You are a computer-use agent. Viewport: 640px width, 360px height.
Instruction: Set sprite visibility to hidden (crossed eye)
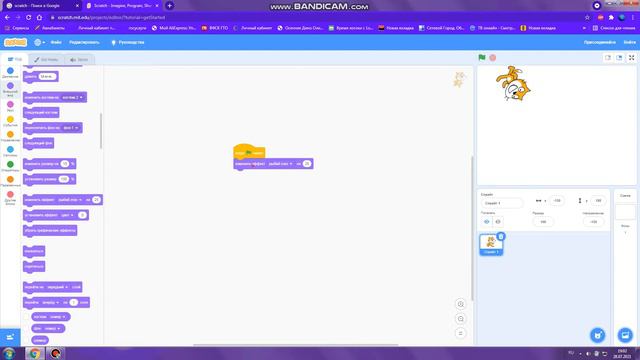pyautogui.click(x=498, y=222)
